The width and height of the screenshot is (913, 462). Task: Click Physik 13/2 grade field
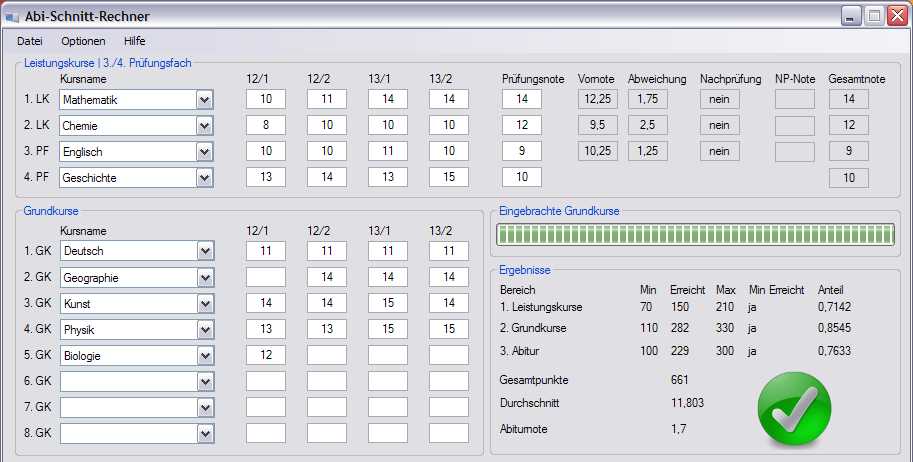(449, 329)
